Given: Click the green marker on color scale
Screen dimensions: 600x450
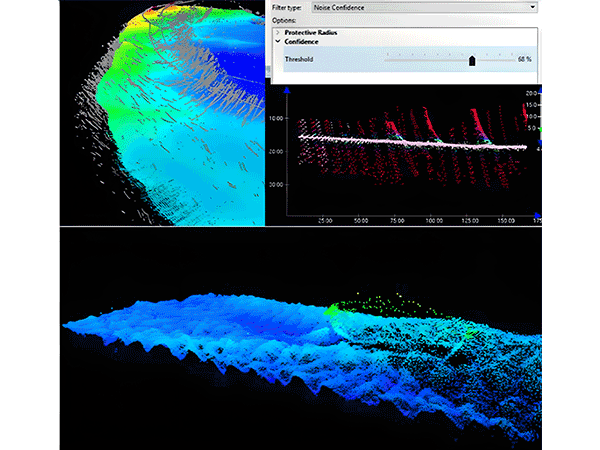Looking at the screenshot, I should 539,128.
